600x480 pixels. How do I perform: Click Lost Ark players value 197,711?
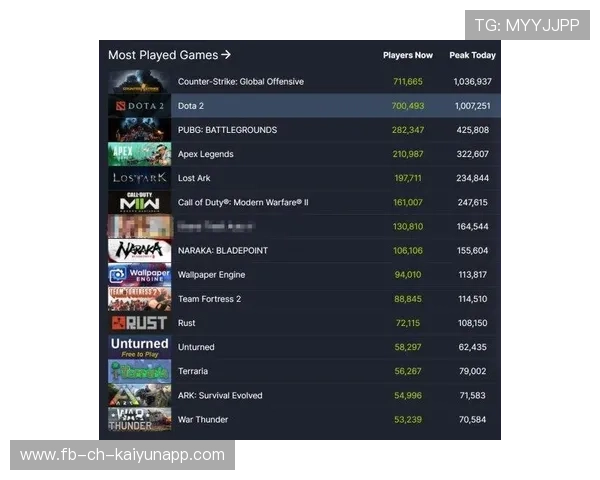408,178
